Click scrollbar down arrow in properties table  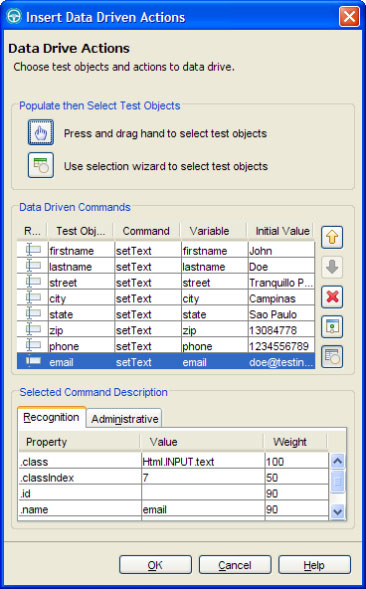[337, 511]
